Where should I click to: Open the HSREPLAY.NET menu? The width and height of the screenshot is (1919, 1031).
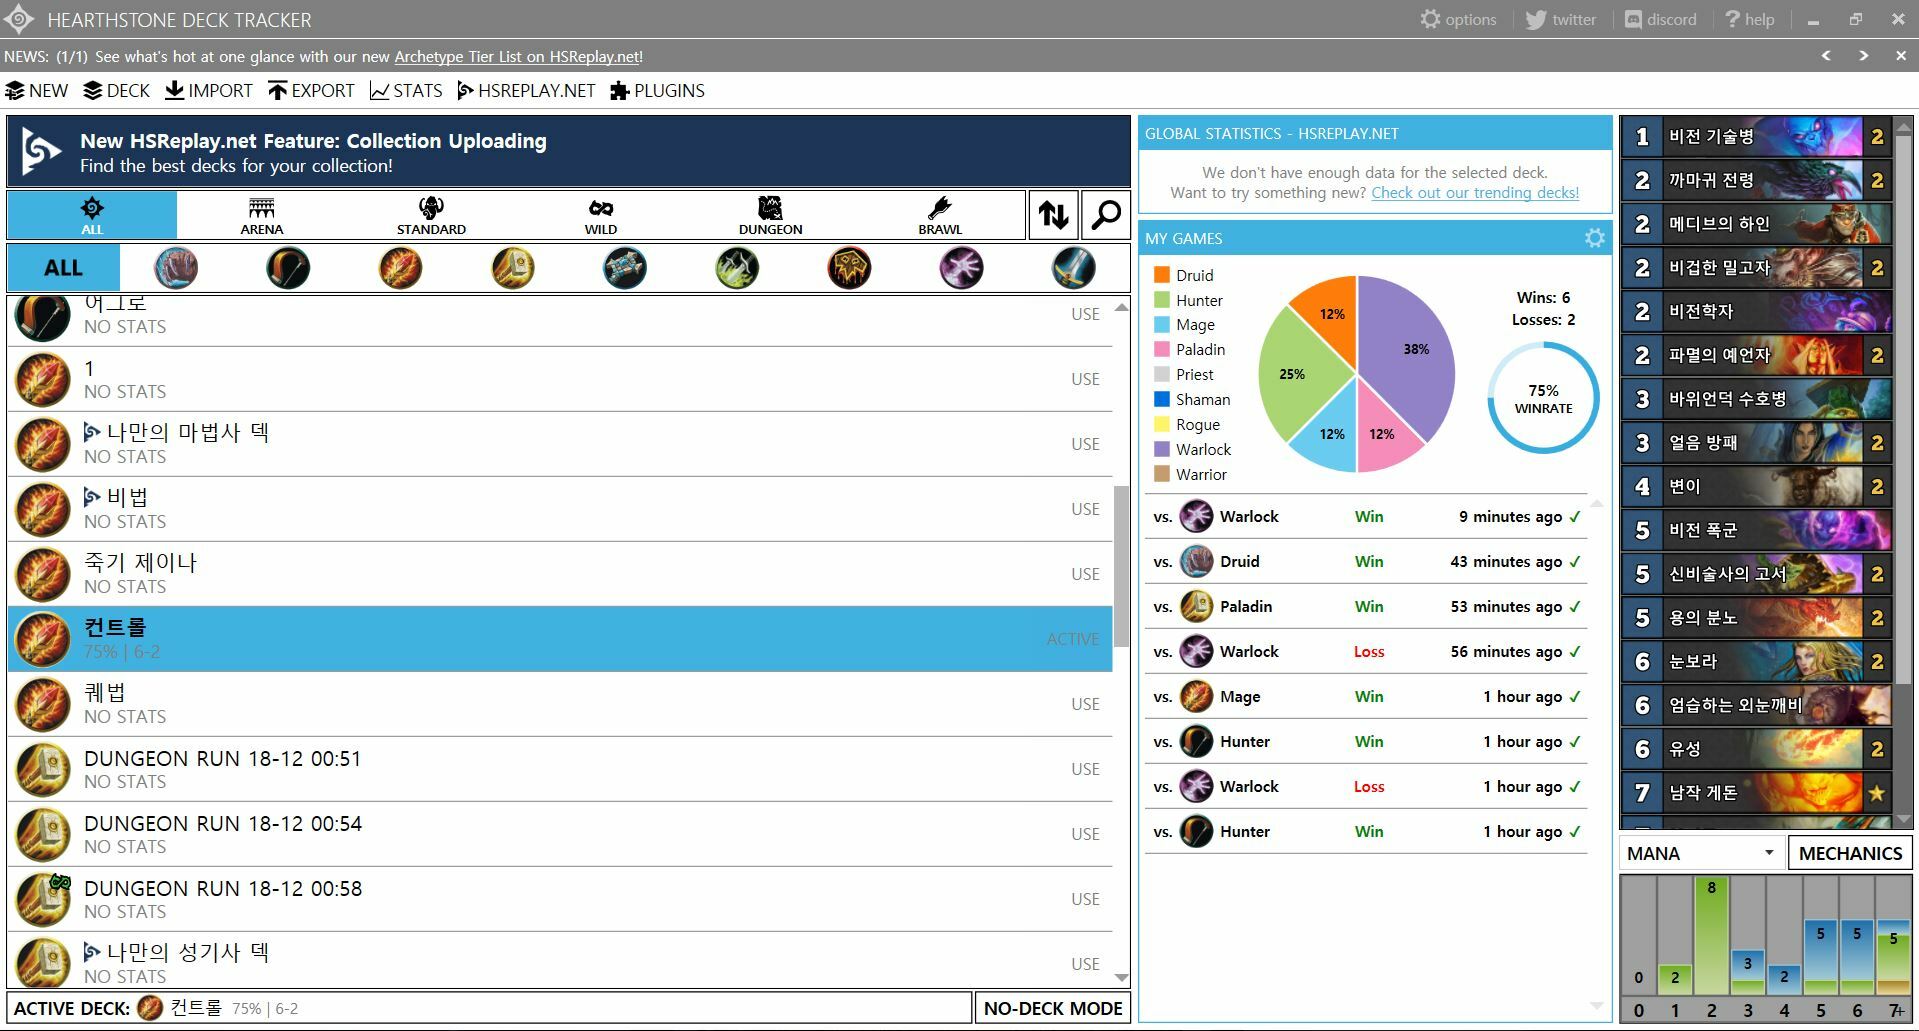(x=526, y=91)
